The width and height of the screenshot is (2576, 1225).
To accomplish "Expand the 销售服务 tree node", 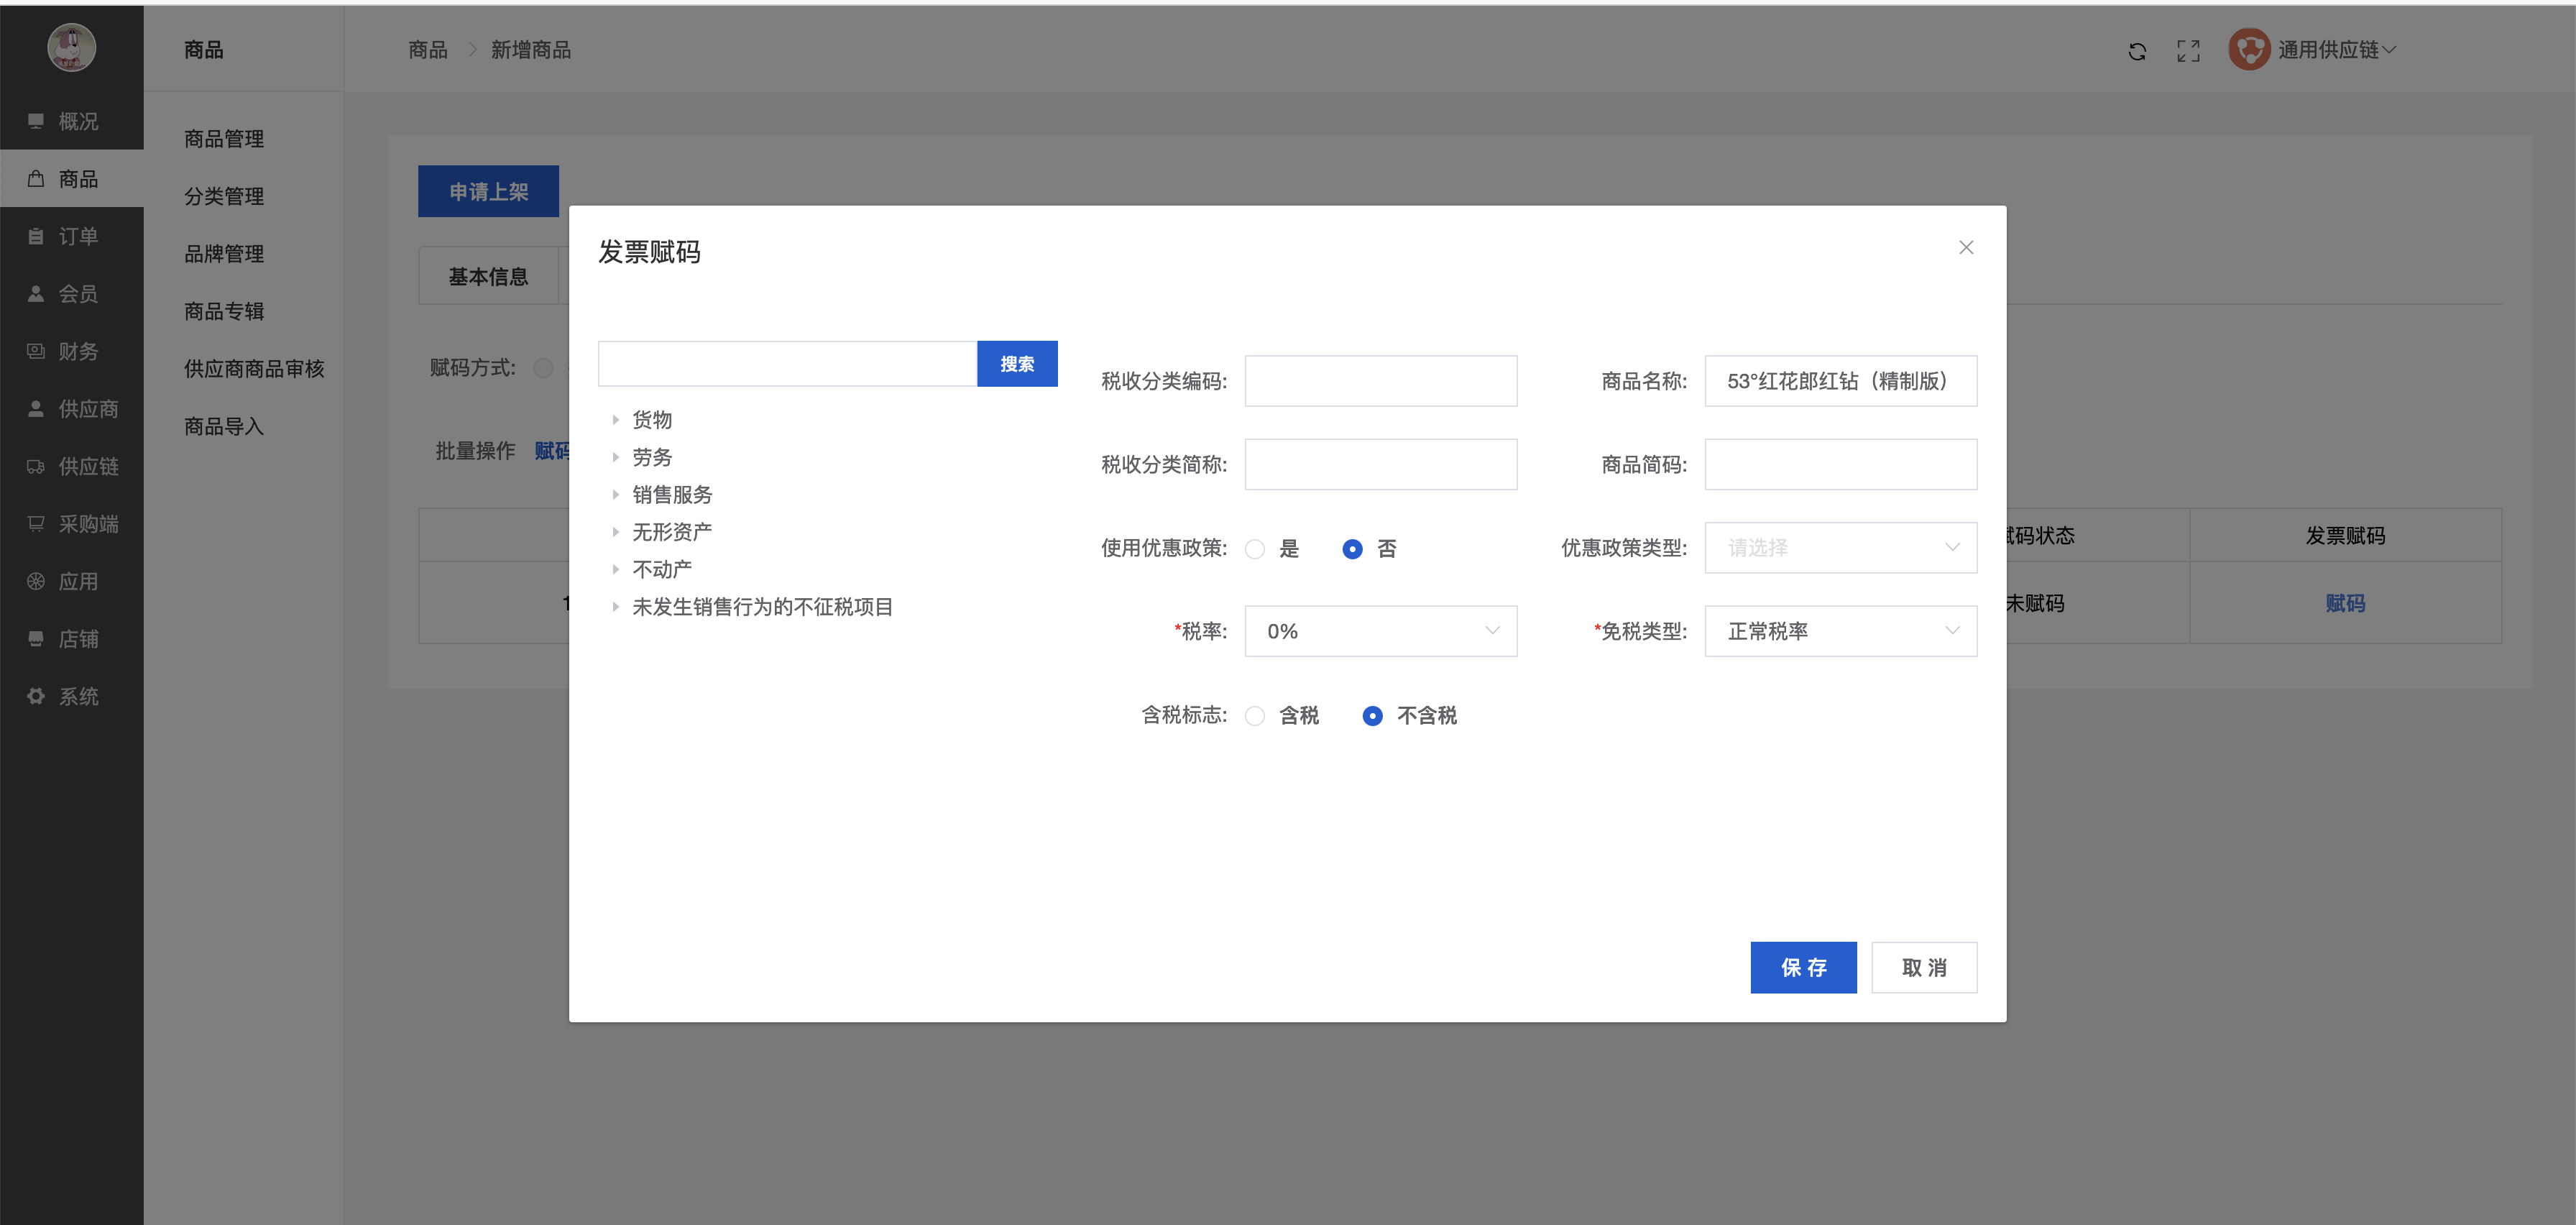I will click(x=616, y=495).
